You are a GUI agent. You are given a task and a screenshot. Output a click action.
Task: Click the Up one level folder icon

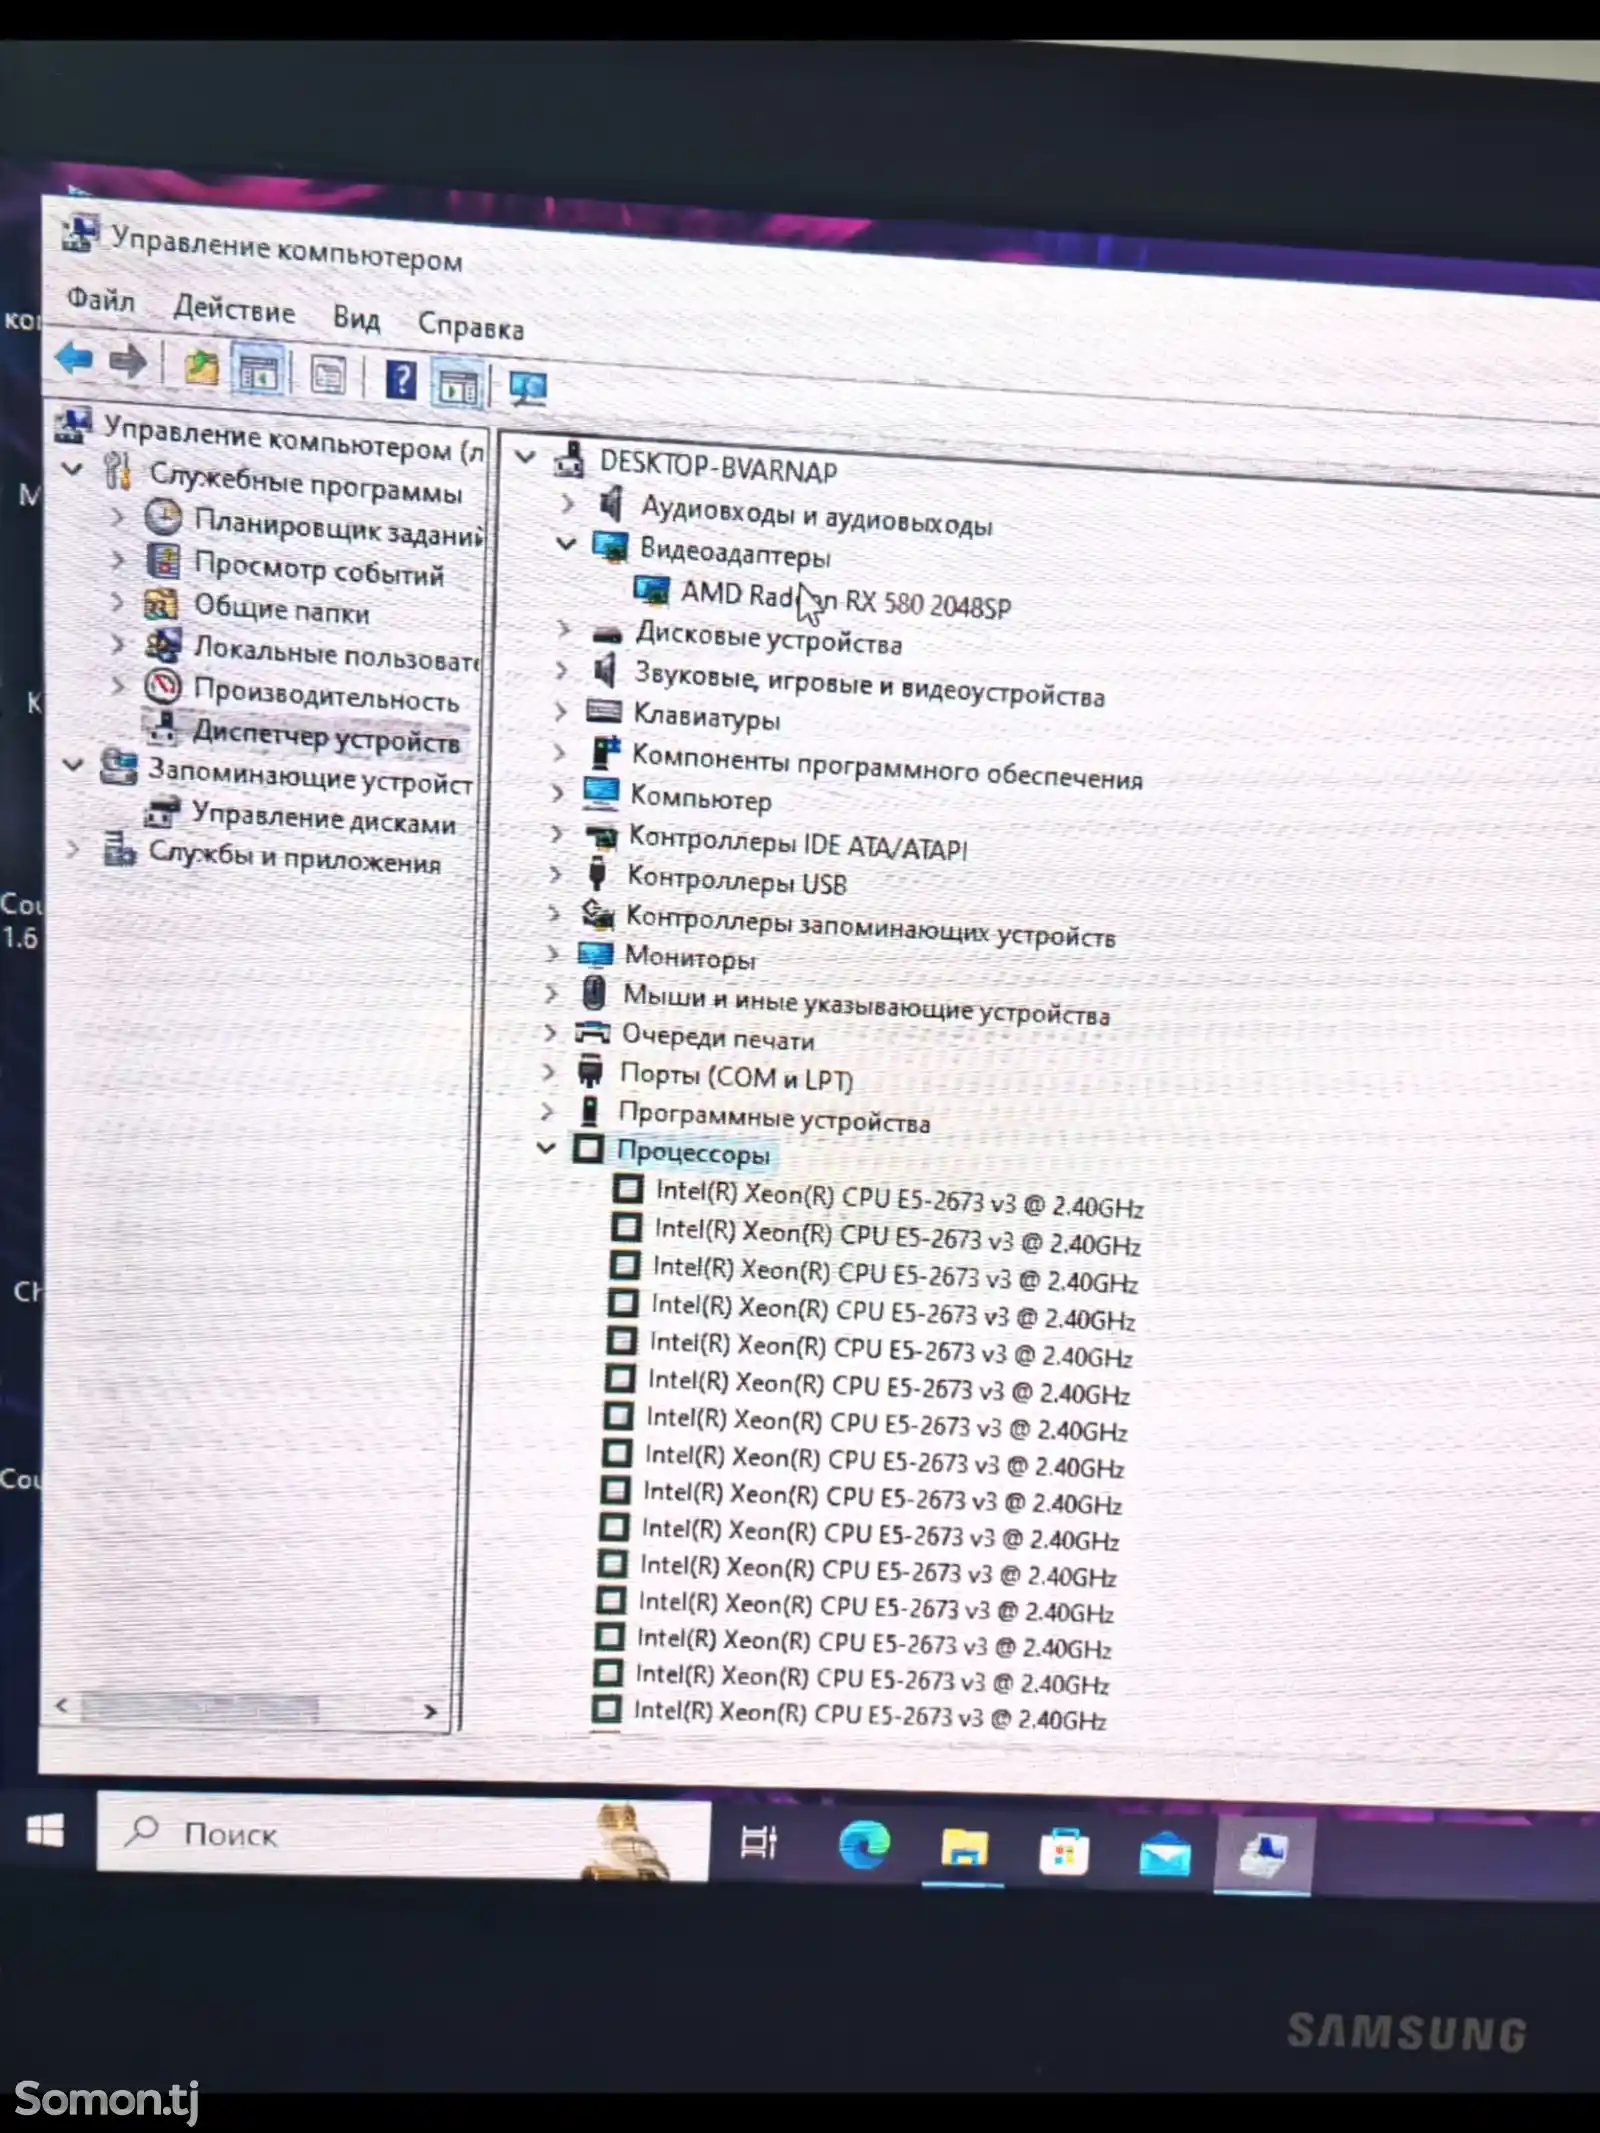201,367
